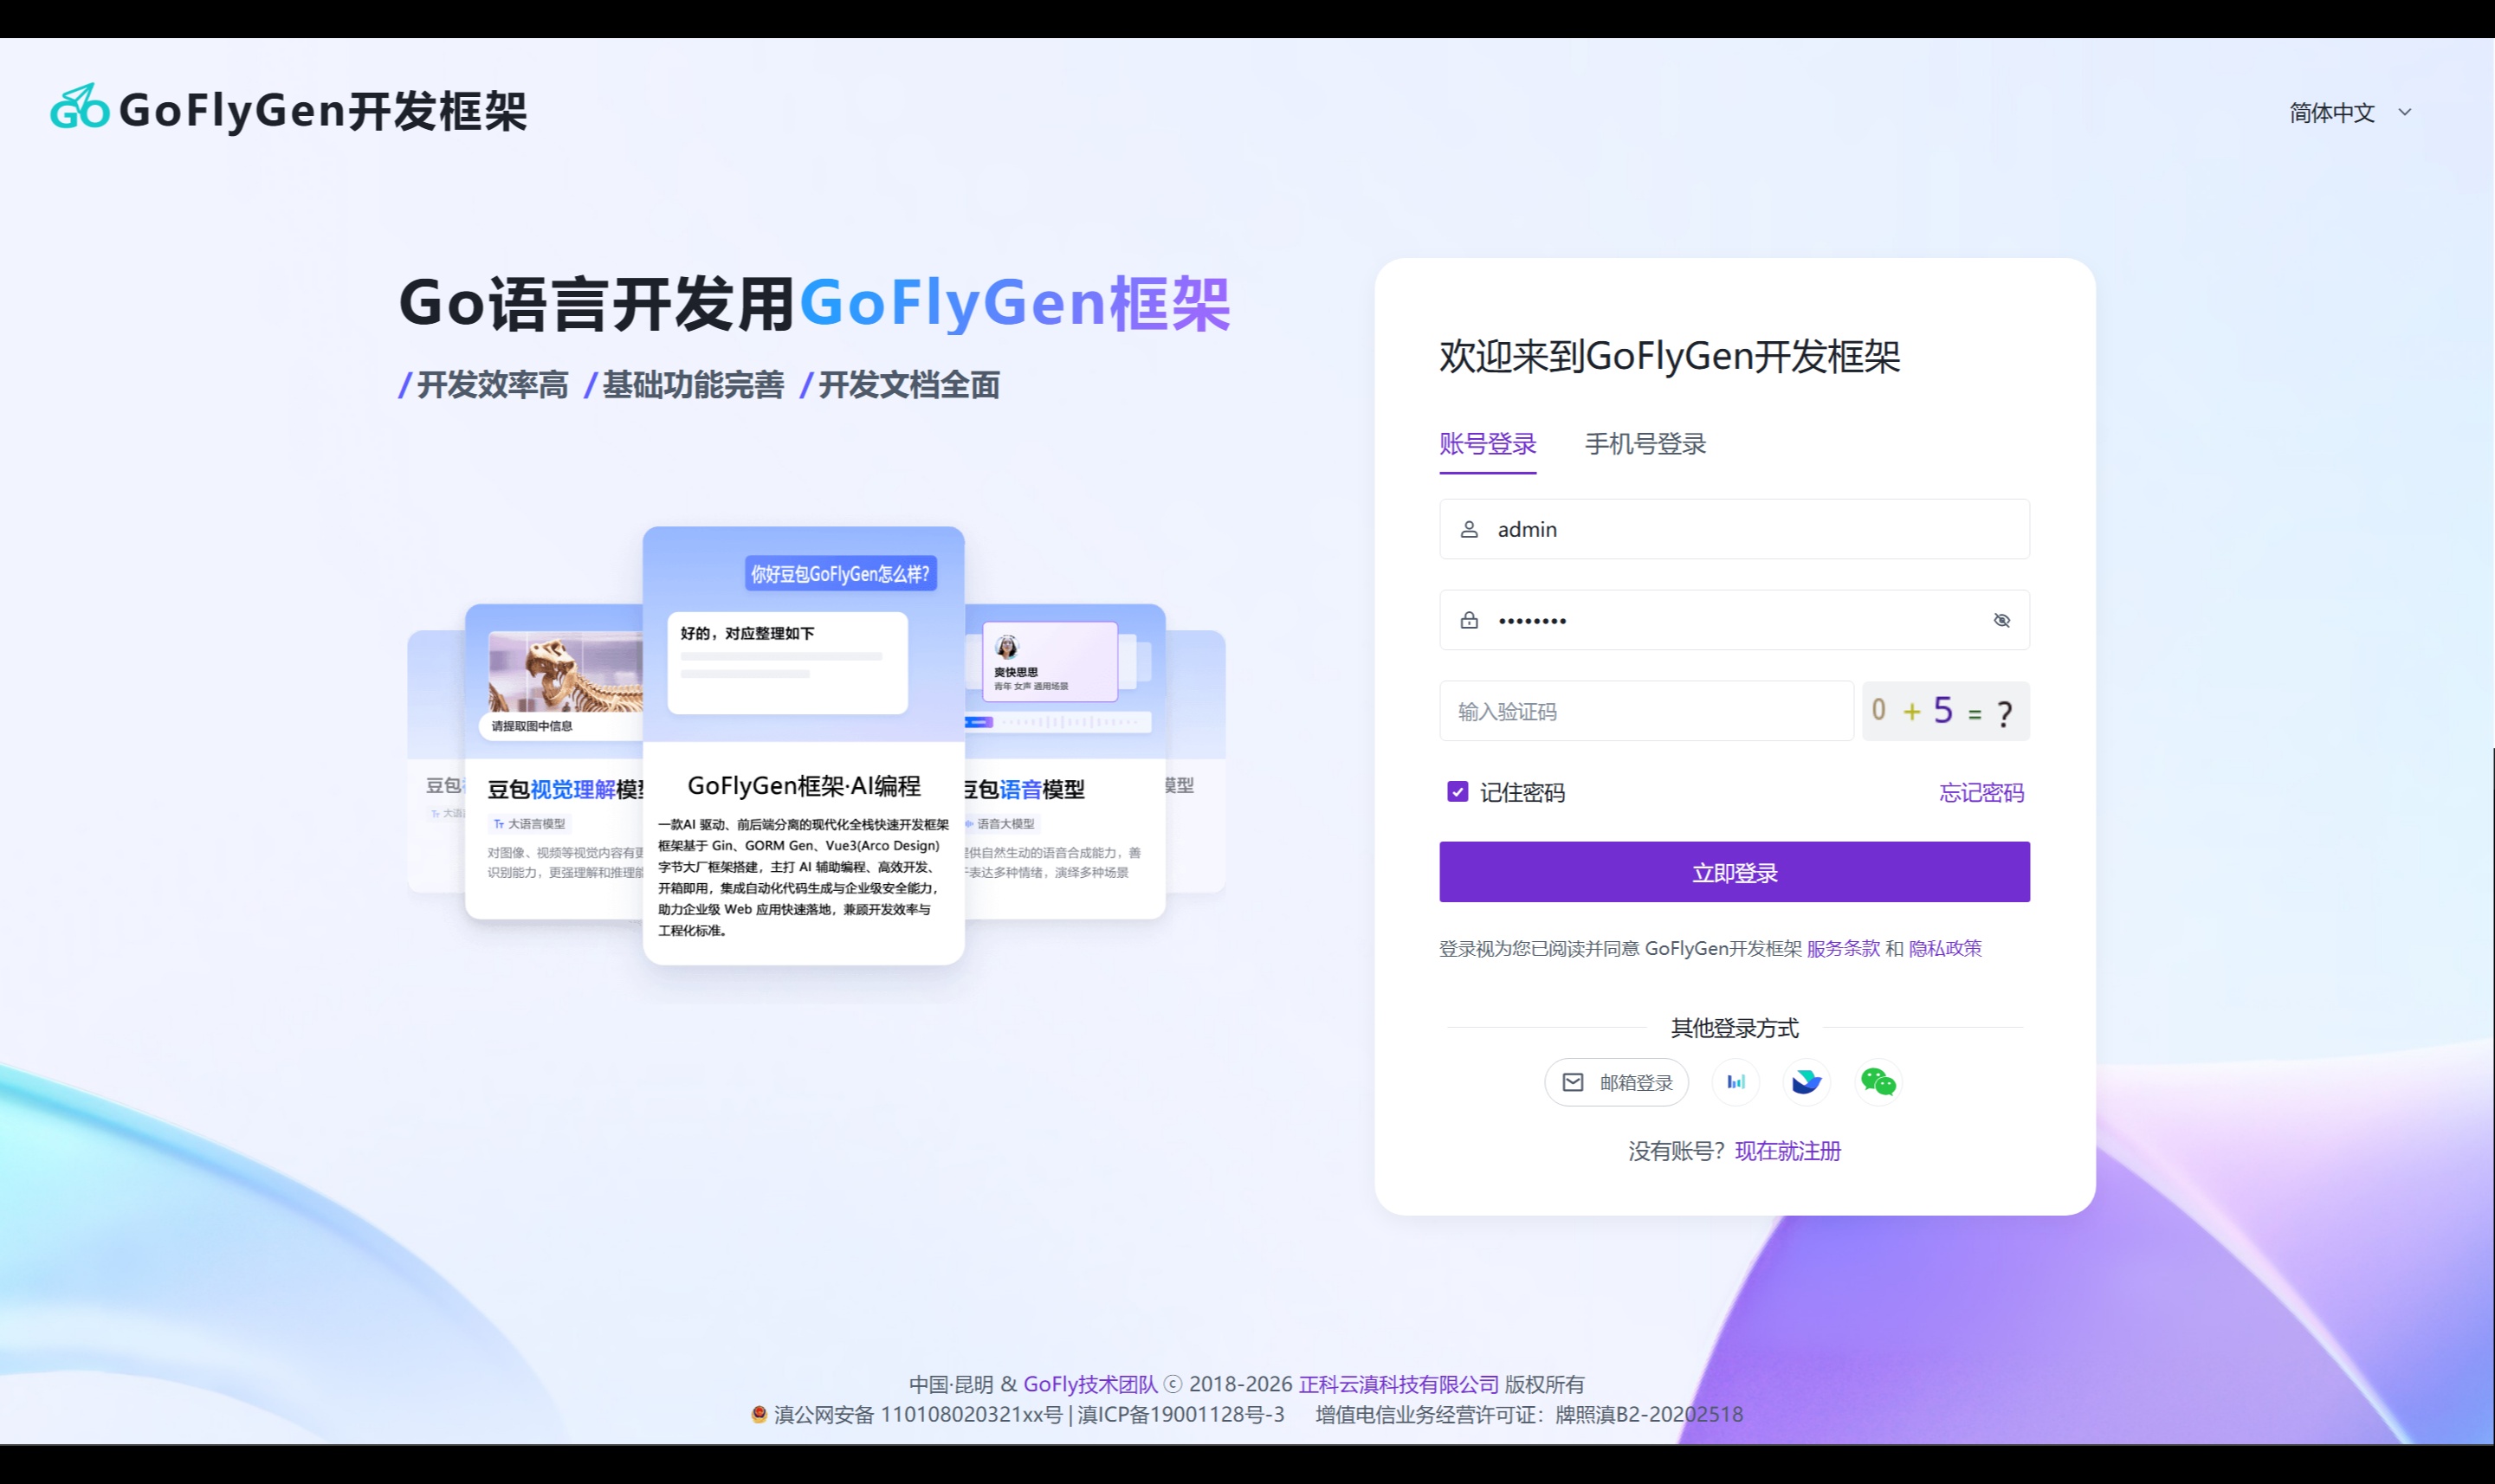Image resolution: width=2495 pixels, height=1484 pixels.
Task: Select the 豆包视觉理解模型 carousel card
Action: (554, 761)
